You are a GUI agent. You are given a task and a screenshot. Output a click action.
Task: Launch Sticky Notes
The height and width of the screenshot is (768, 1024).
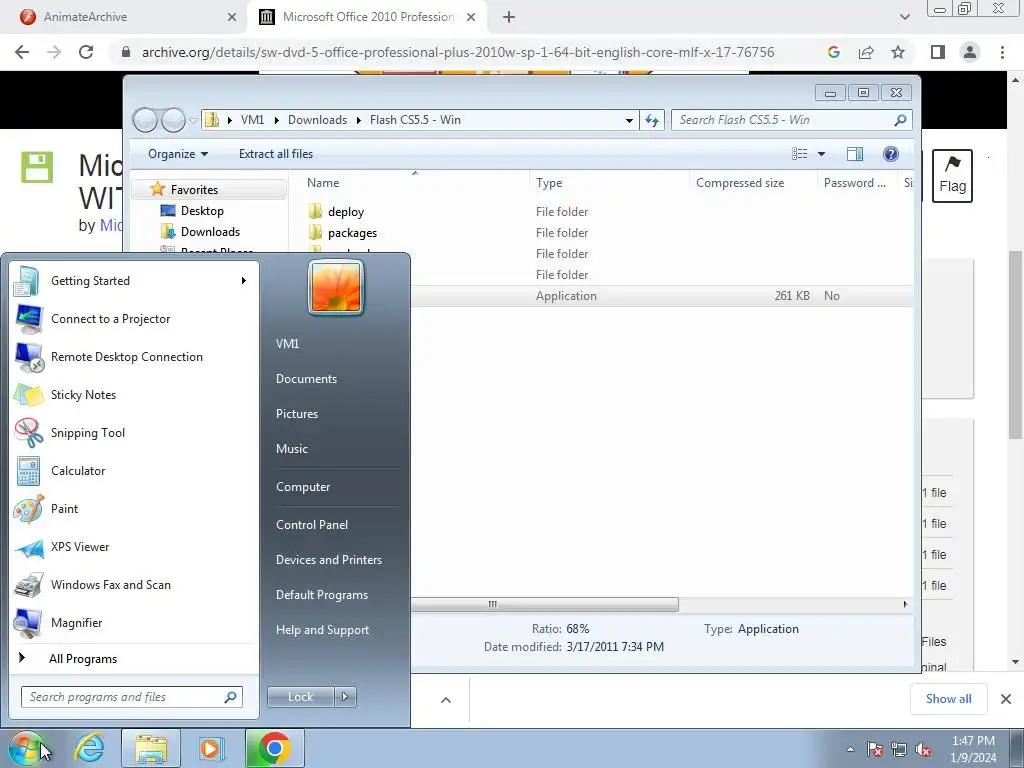point(133,394)
